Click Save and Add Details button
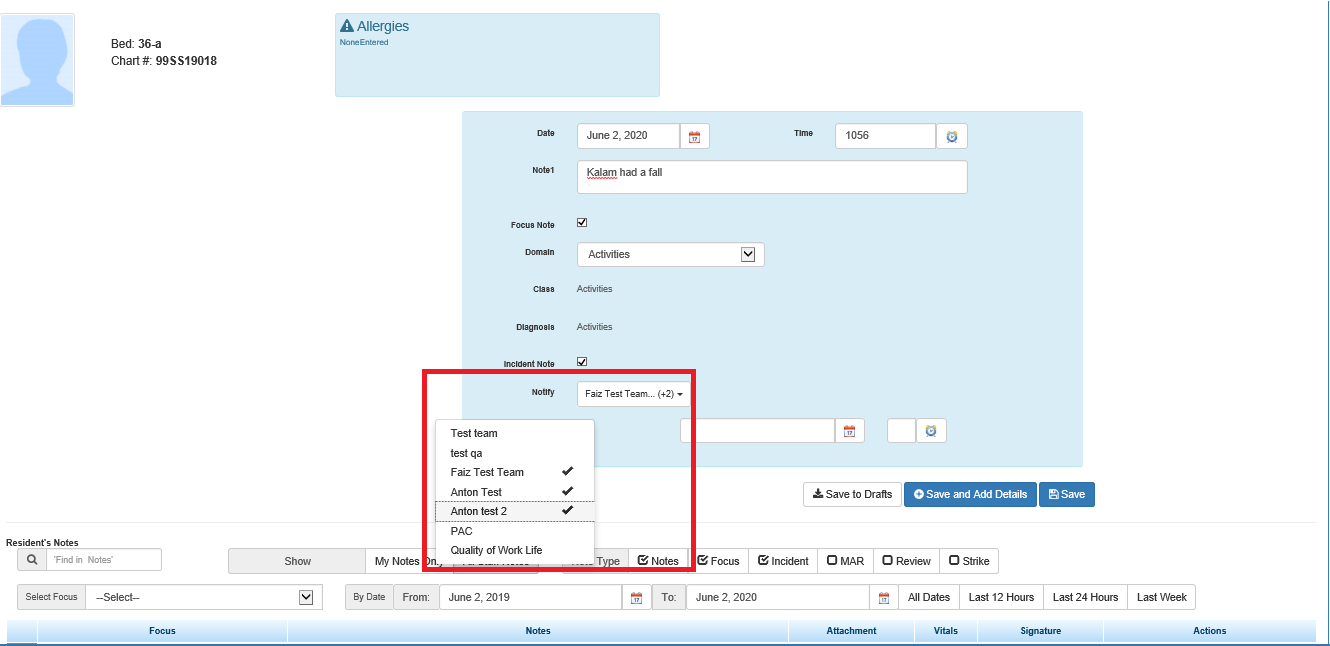1330x646 pixels. click(x=969, y=494)
